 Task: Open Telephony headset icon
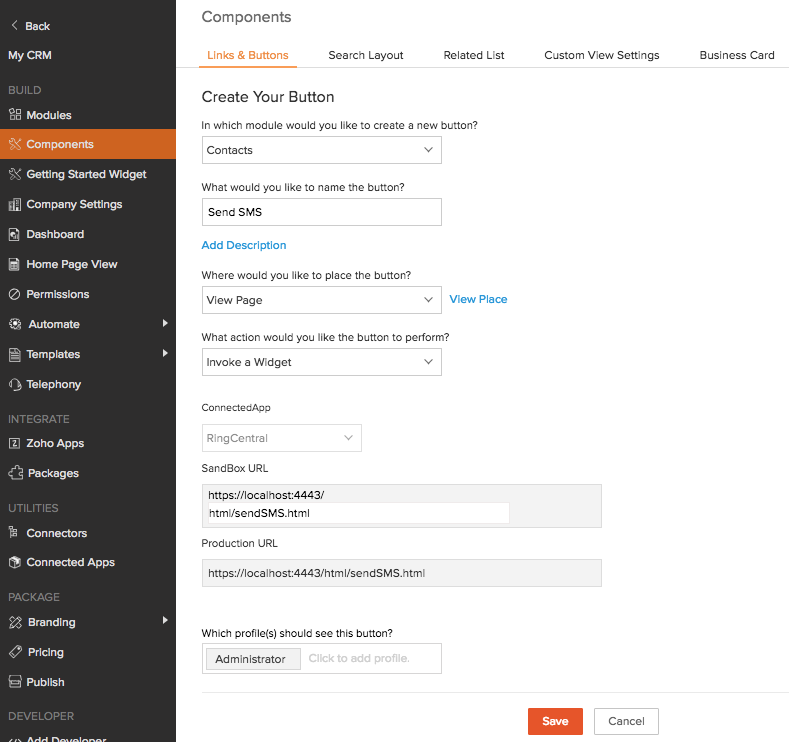[x=15, y=384]
